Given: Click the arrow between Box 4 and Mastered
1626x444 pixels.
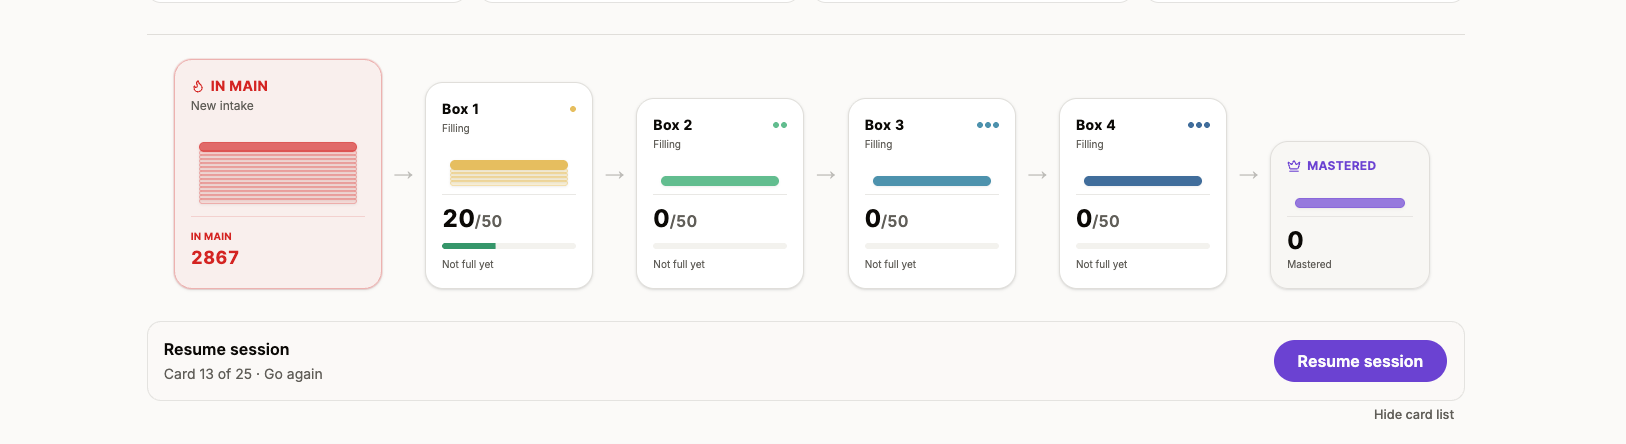Looking at the screenshot, I should (1249, 175).
